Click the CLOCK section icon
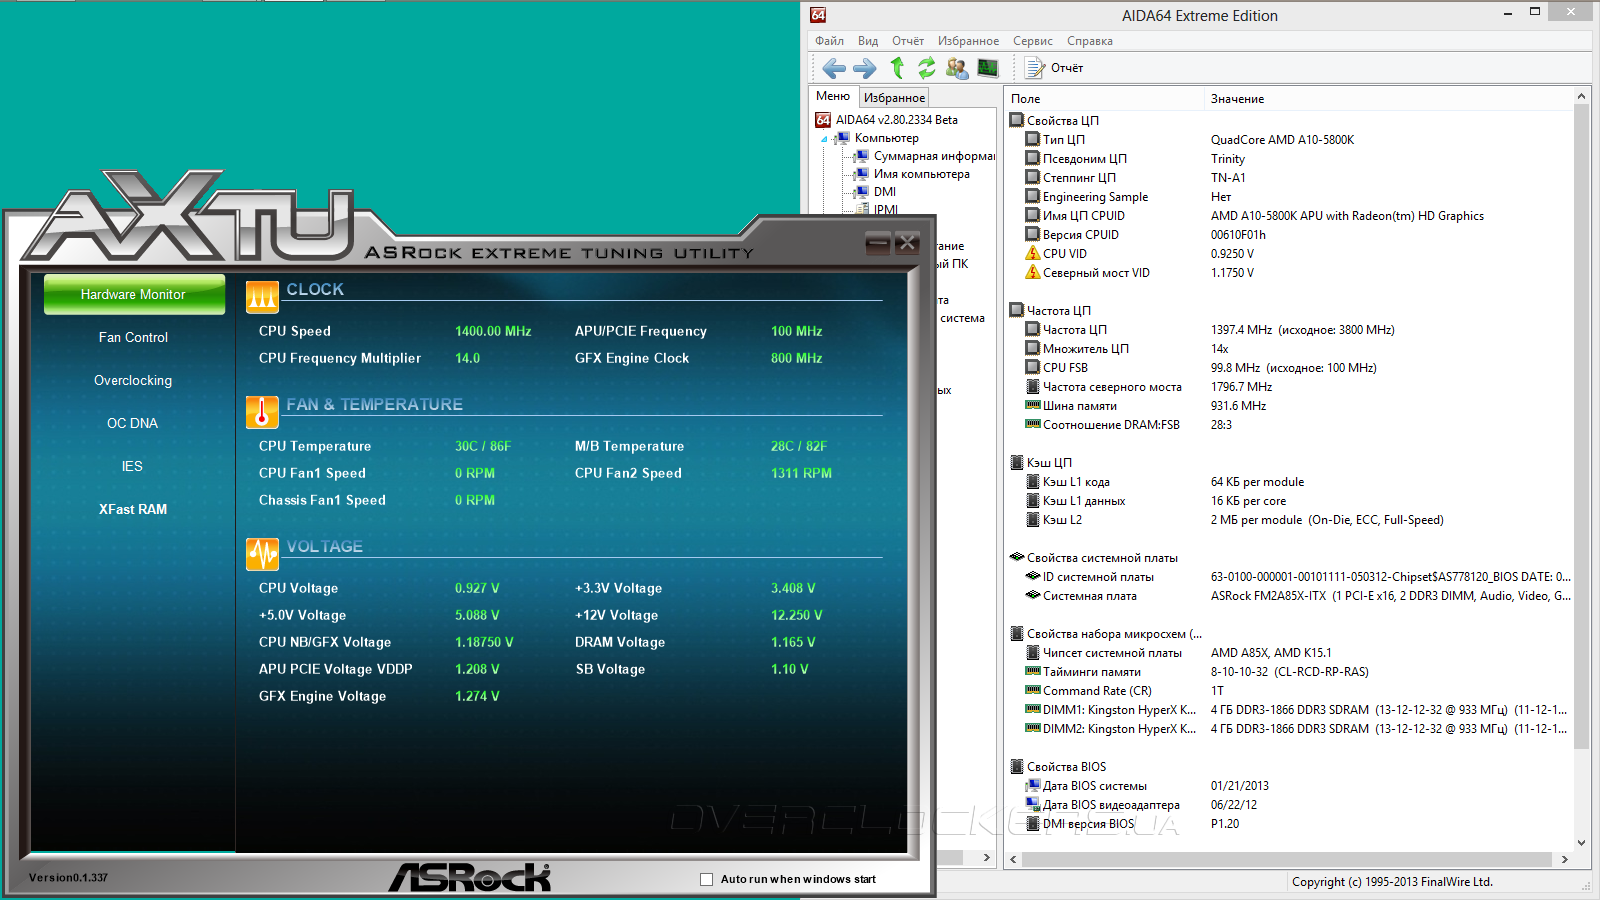This screenshot has width=1600, height=900. click(x=262, y=297)
